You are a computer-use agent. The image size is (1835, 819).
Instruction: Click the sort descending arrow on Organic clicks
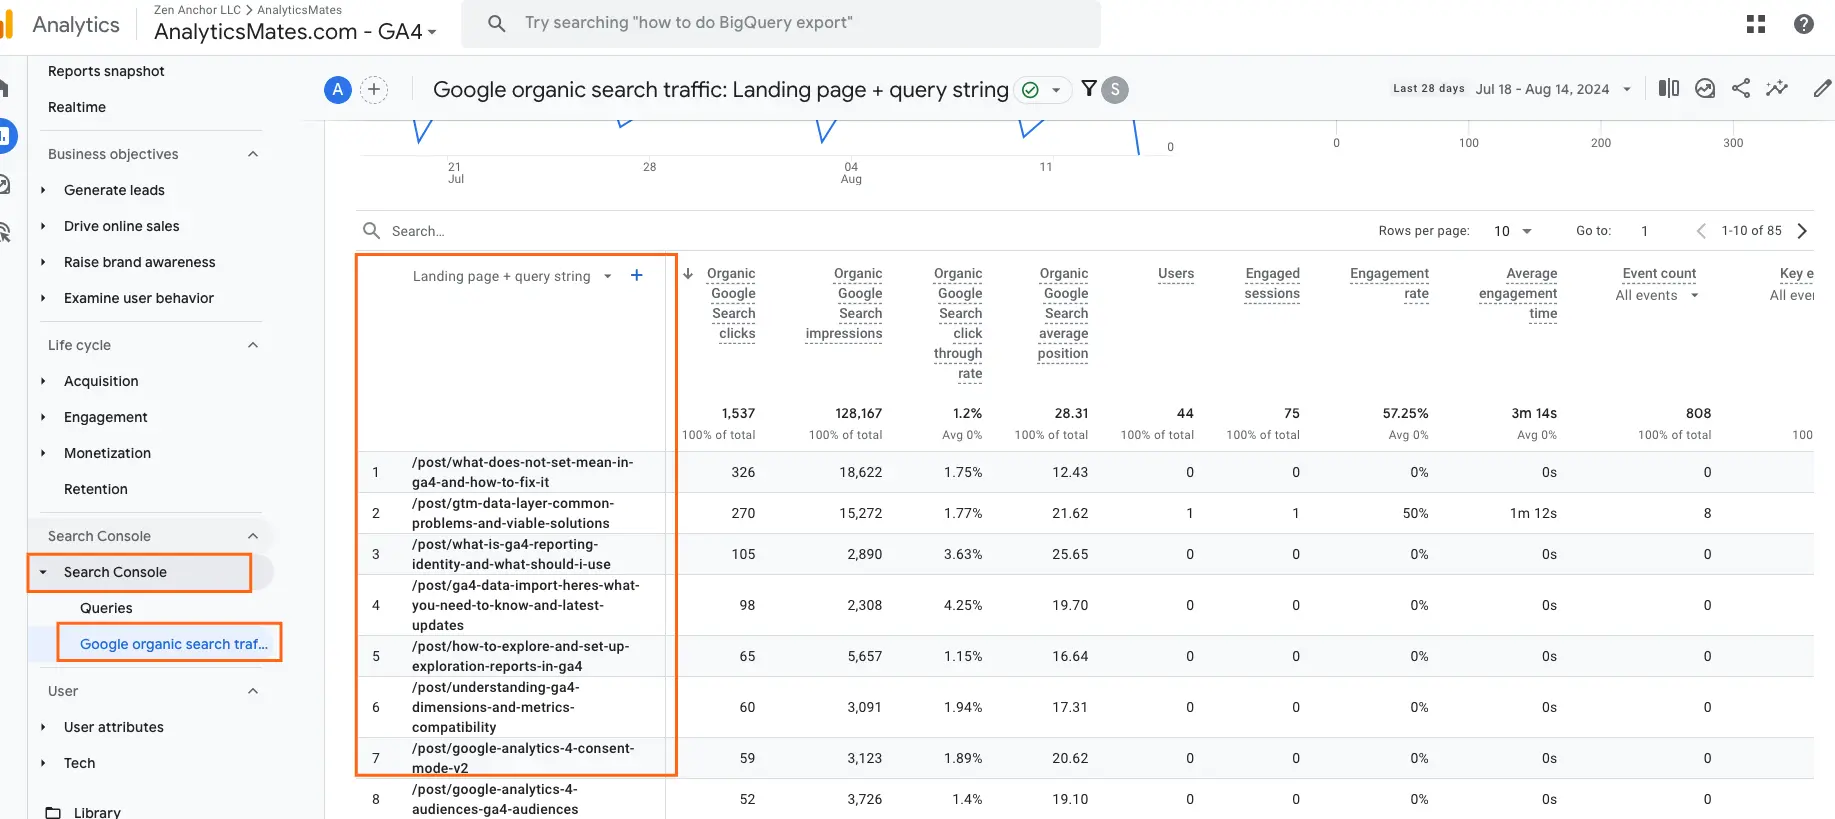[x=688, y=273]
